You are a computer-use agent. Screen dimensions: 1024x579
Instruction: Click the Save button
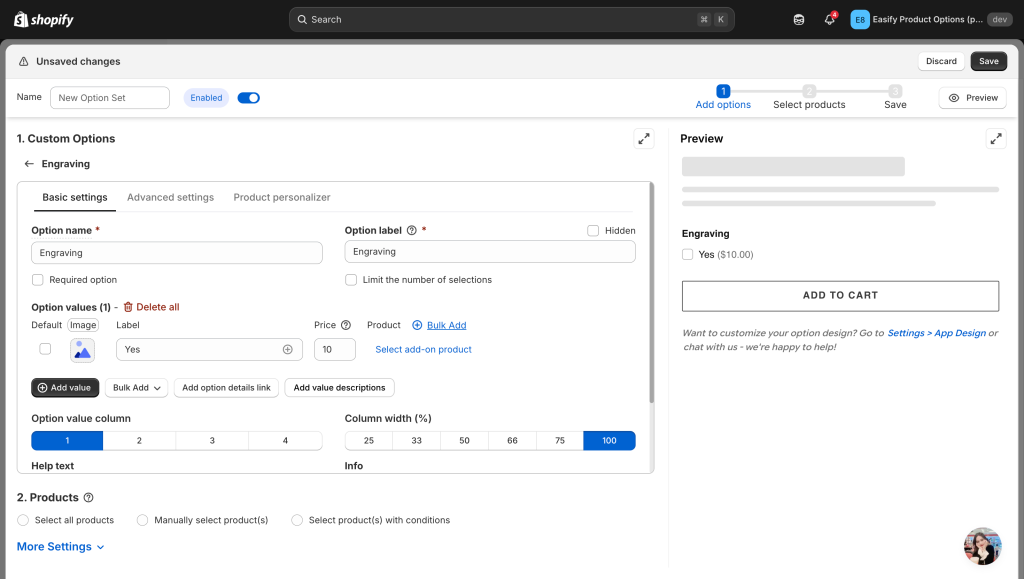[988, 61]
